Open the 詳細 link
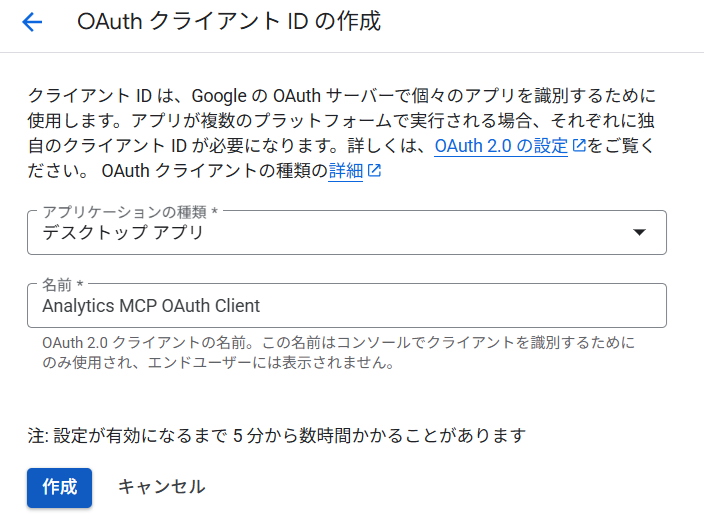Viewport: 704px width, 531px height. pos(345,171)
